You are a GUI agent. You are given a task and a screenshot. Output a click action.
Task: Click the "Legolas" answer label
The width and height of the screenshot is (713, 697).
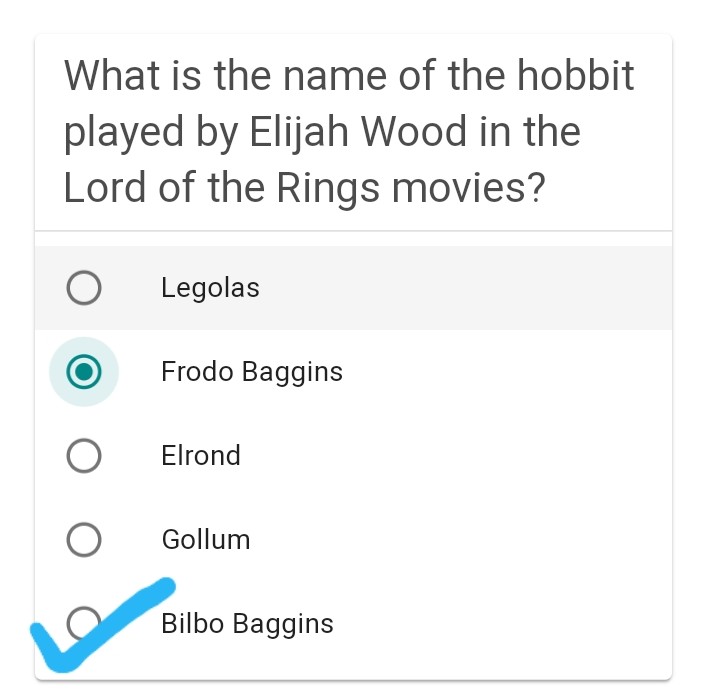coord(210,288)
